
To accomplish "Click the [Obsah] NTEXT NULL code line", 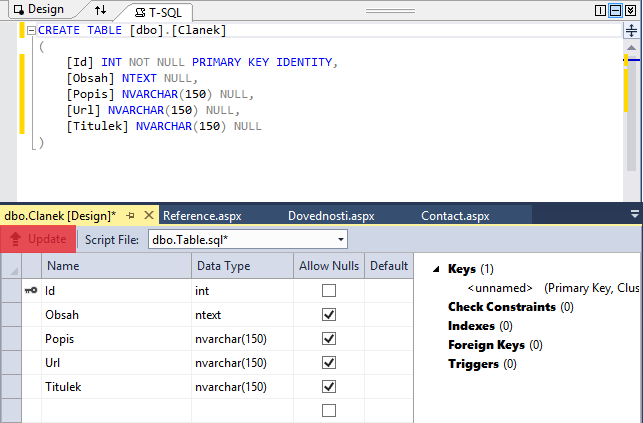I will point(132,78).
